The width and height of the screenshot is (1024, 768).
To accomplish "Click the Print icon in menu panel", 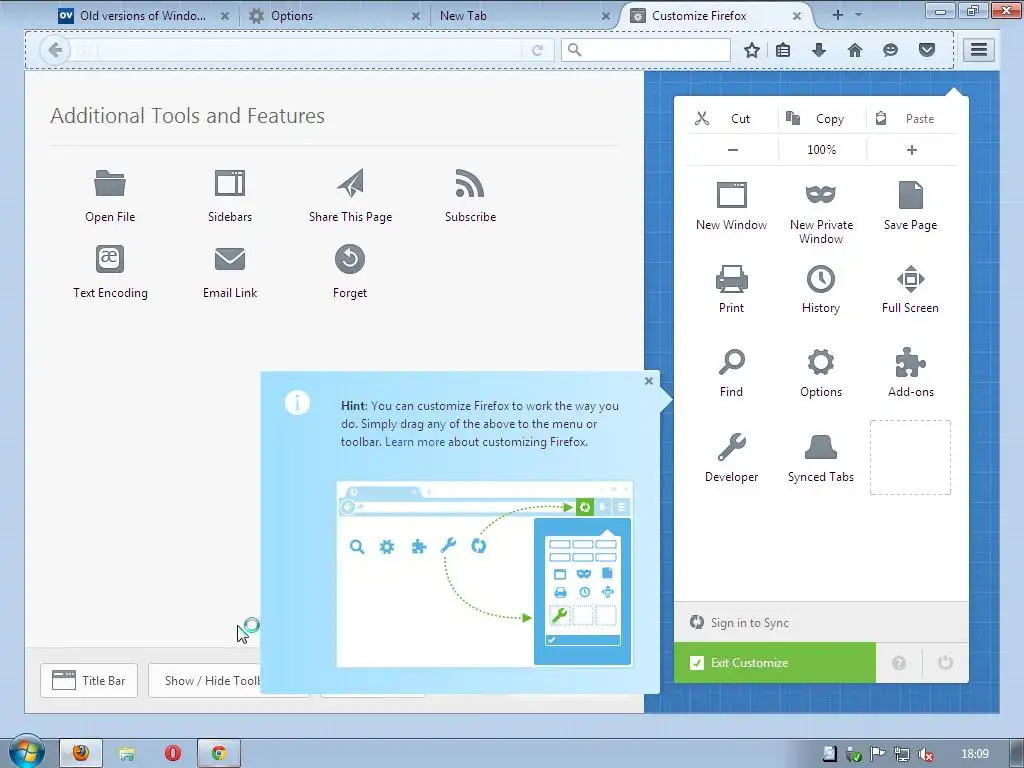I will tap(731, 279).
